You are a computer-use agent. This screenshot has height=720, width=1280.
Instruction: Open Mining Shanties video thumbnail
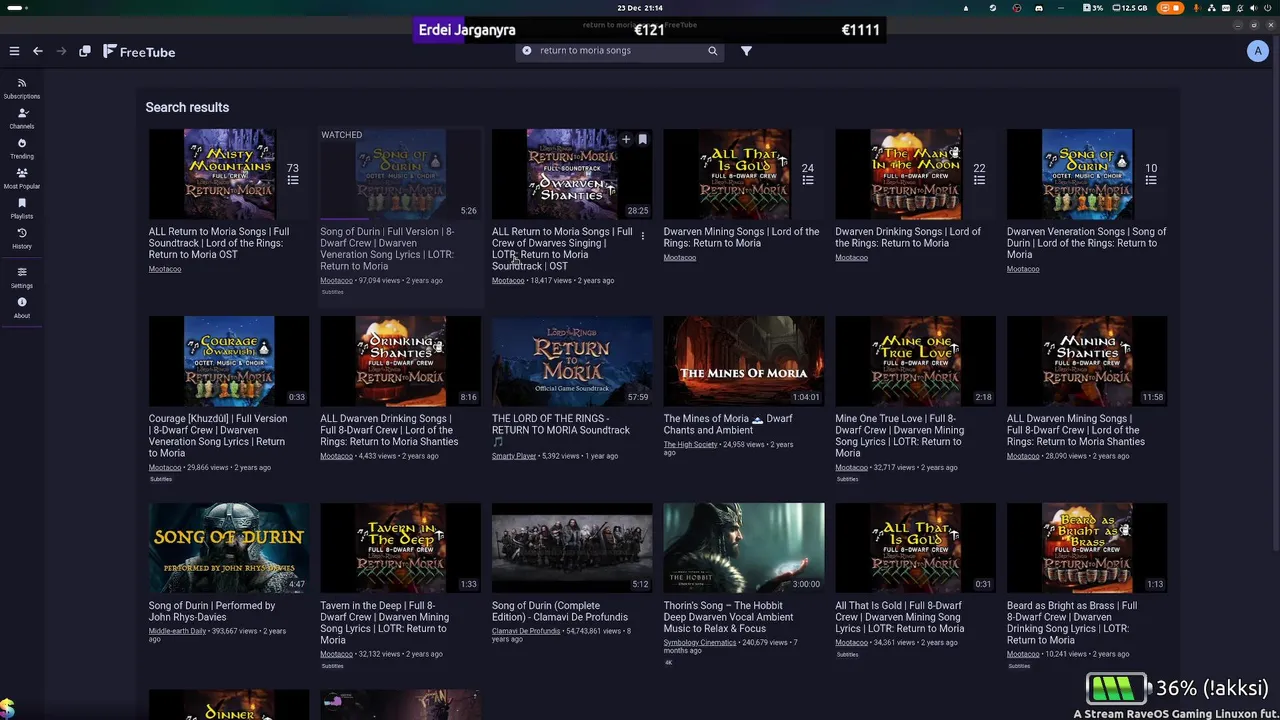[1087, 361]
